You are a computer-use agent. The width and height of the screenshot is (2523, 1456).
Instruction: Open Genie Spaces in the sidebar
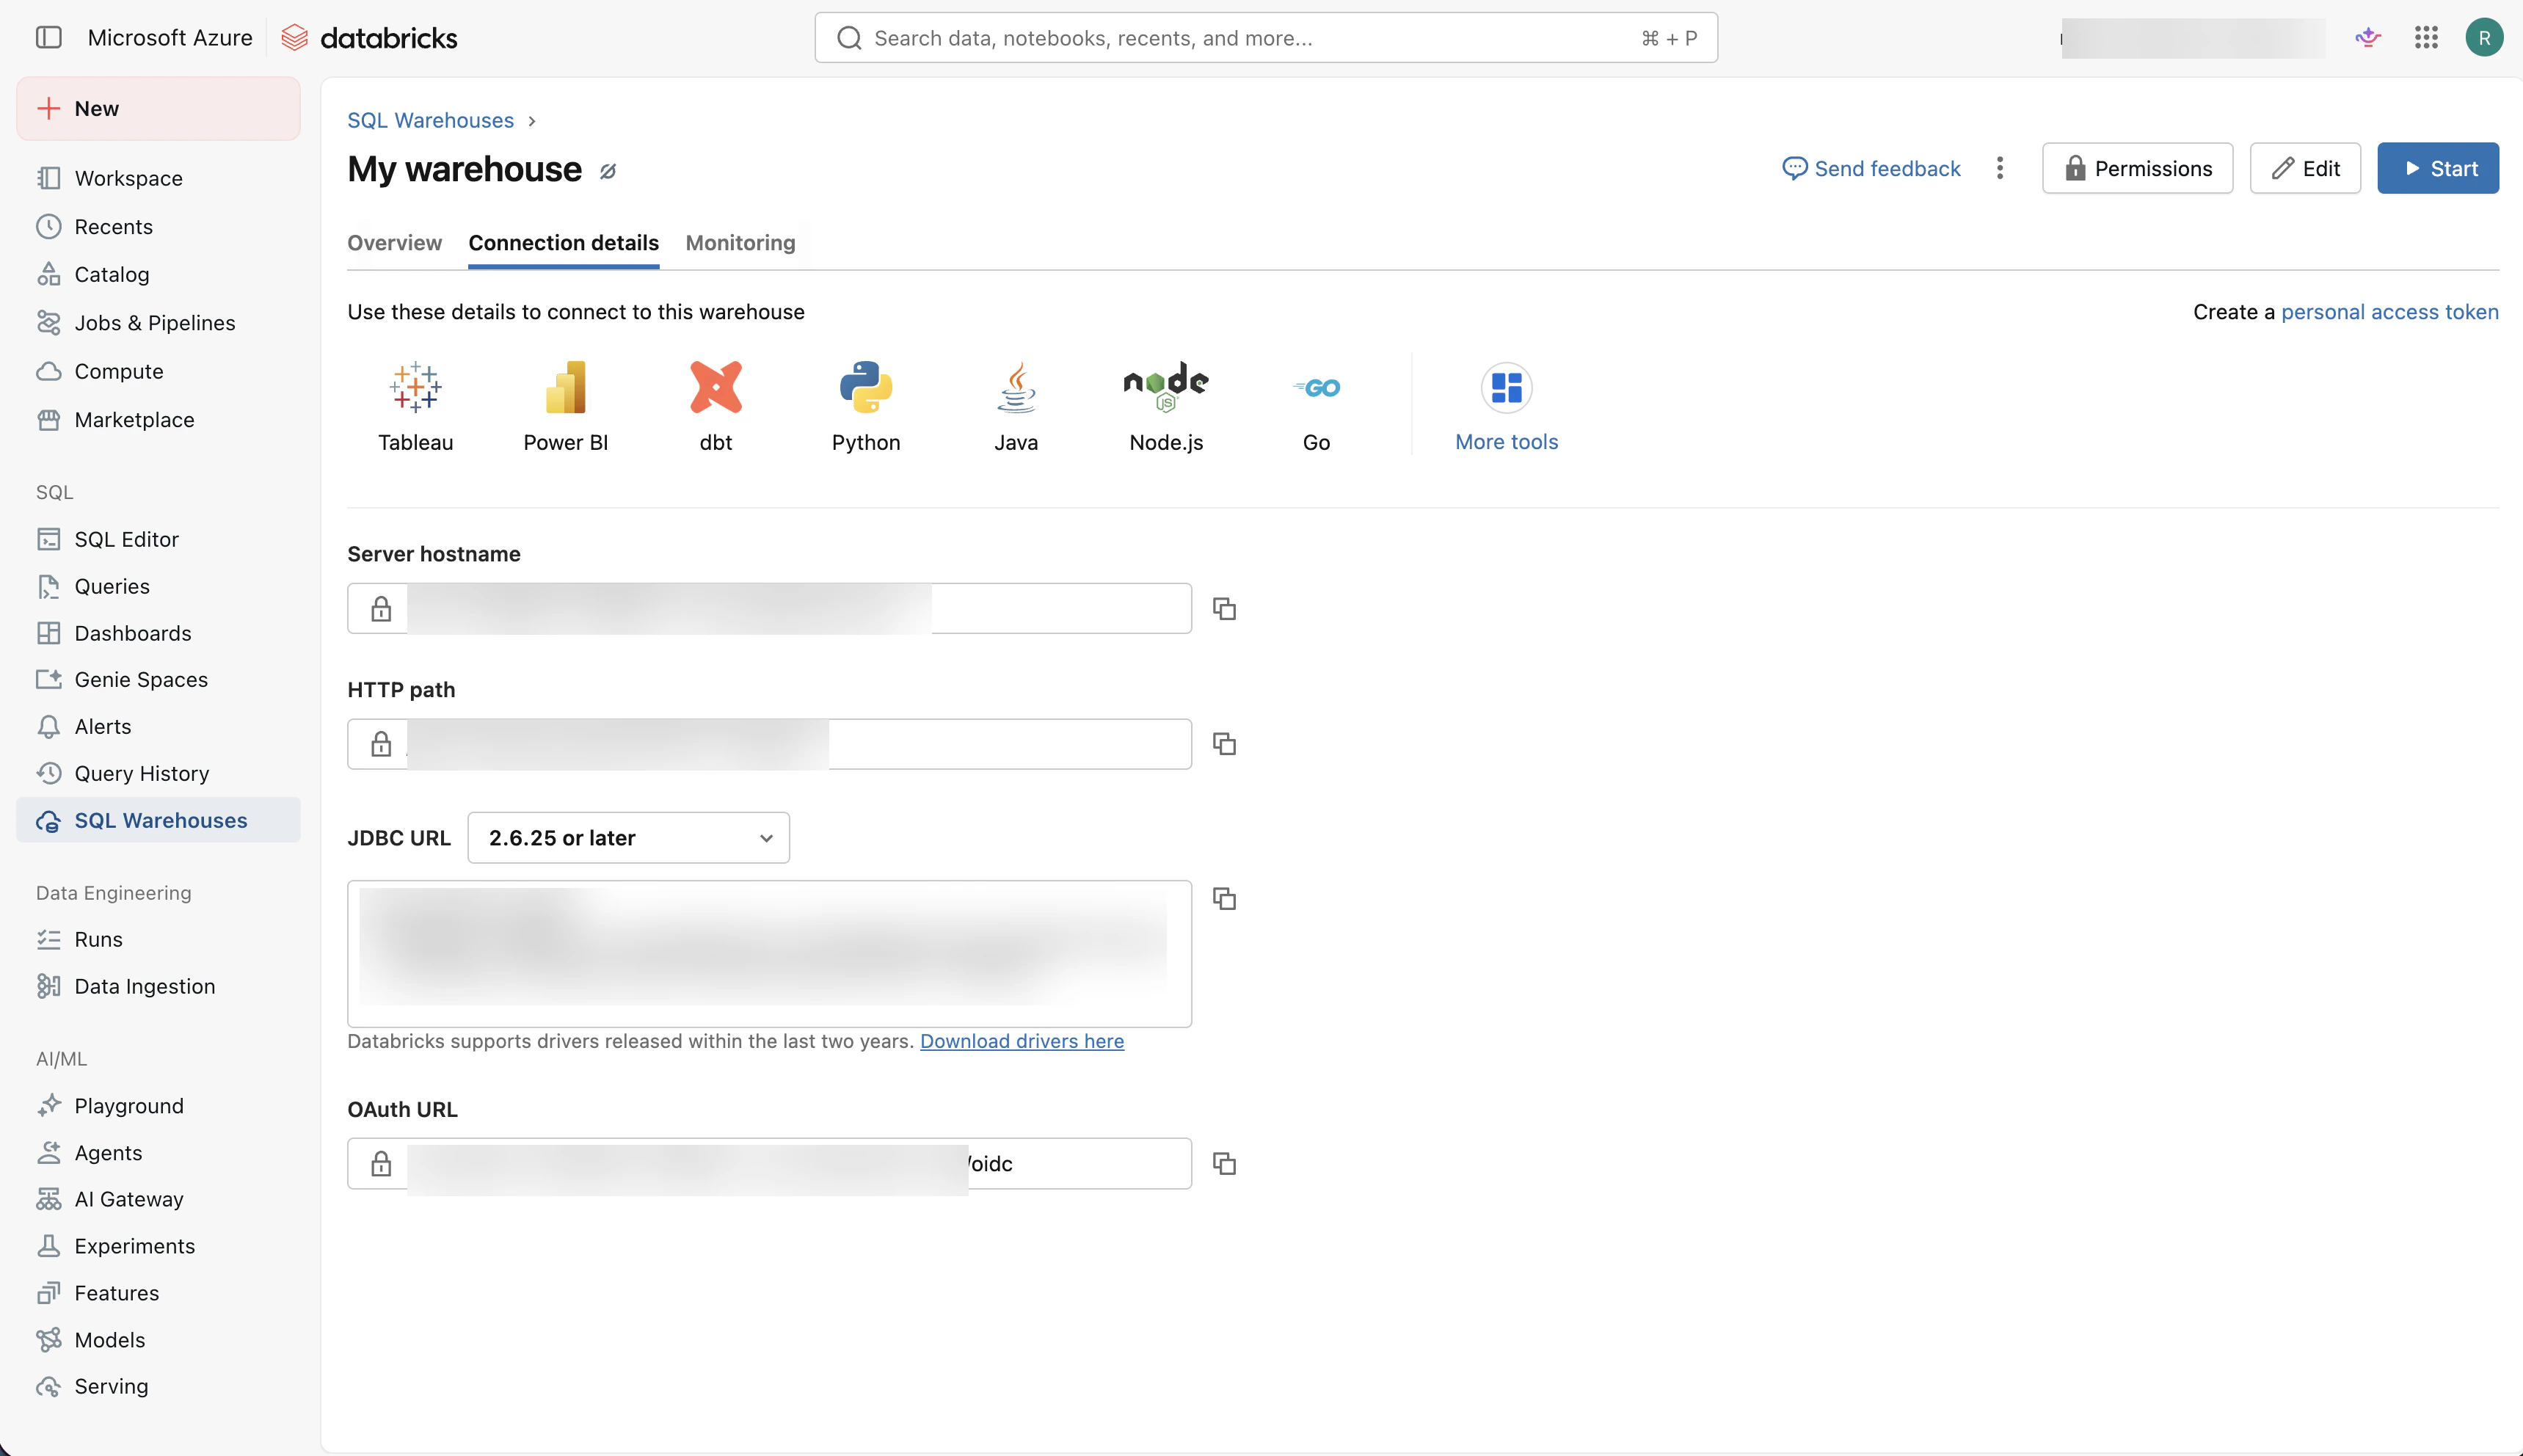pyautogui.click(x=158, y=679)
